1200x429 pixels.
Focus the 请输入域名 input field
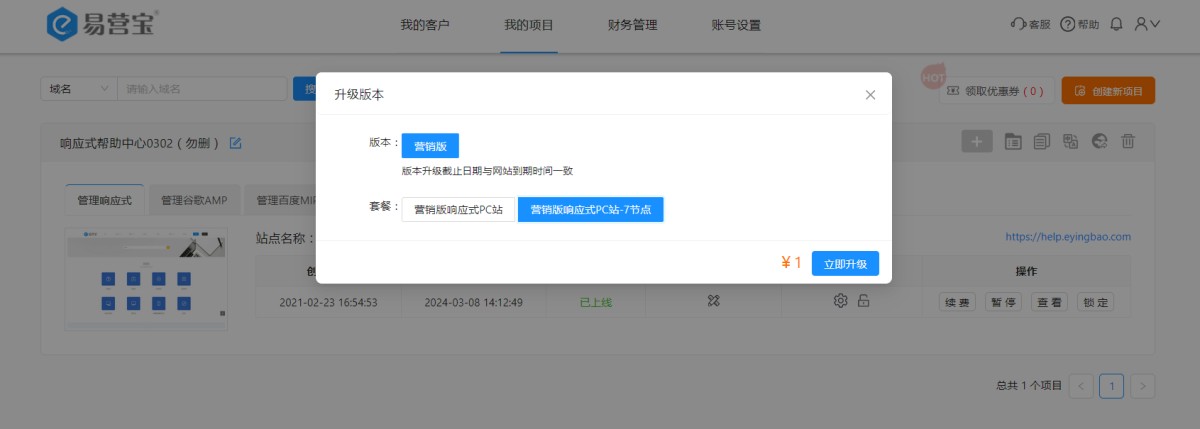(202, 89)
